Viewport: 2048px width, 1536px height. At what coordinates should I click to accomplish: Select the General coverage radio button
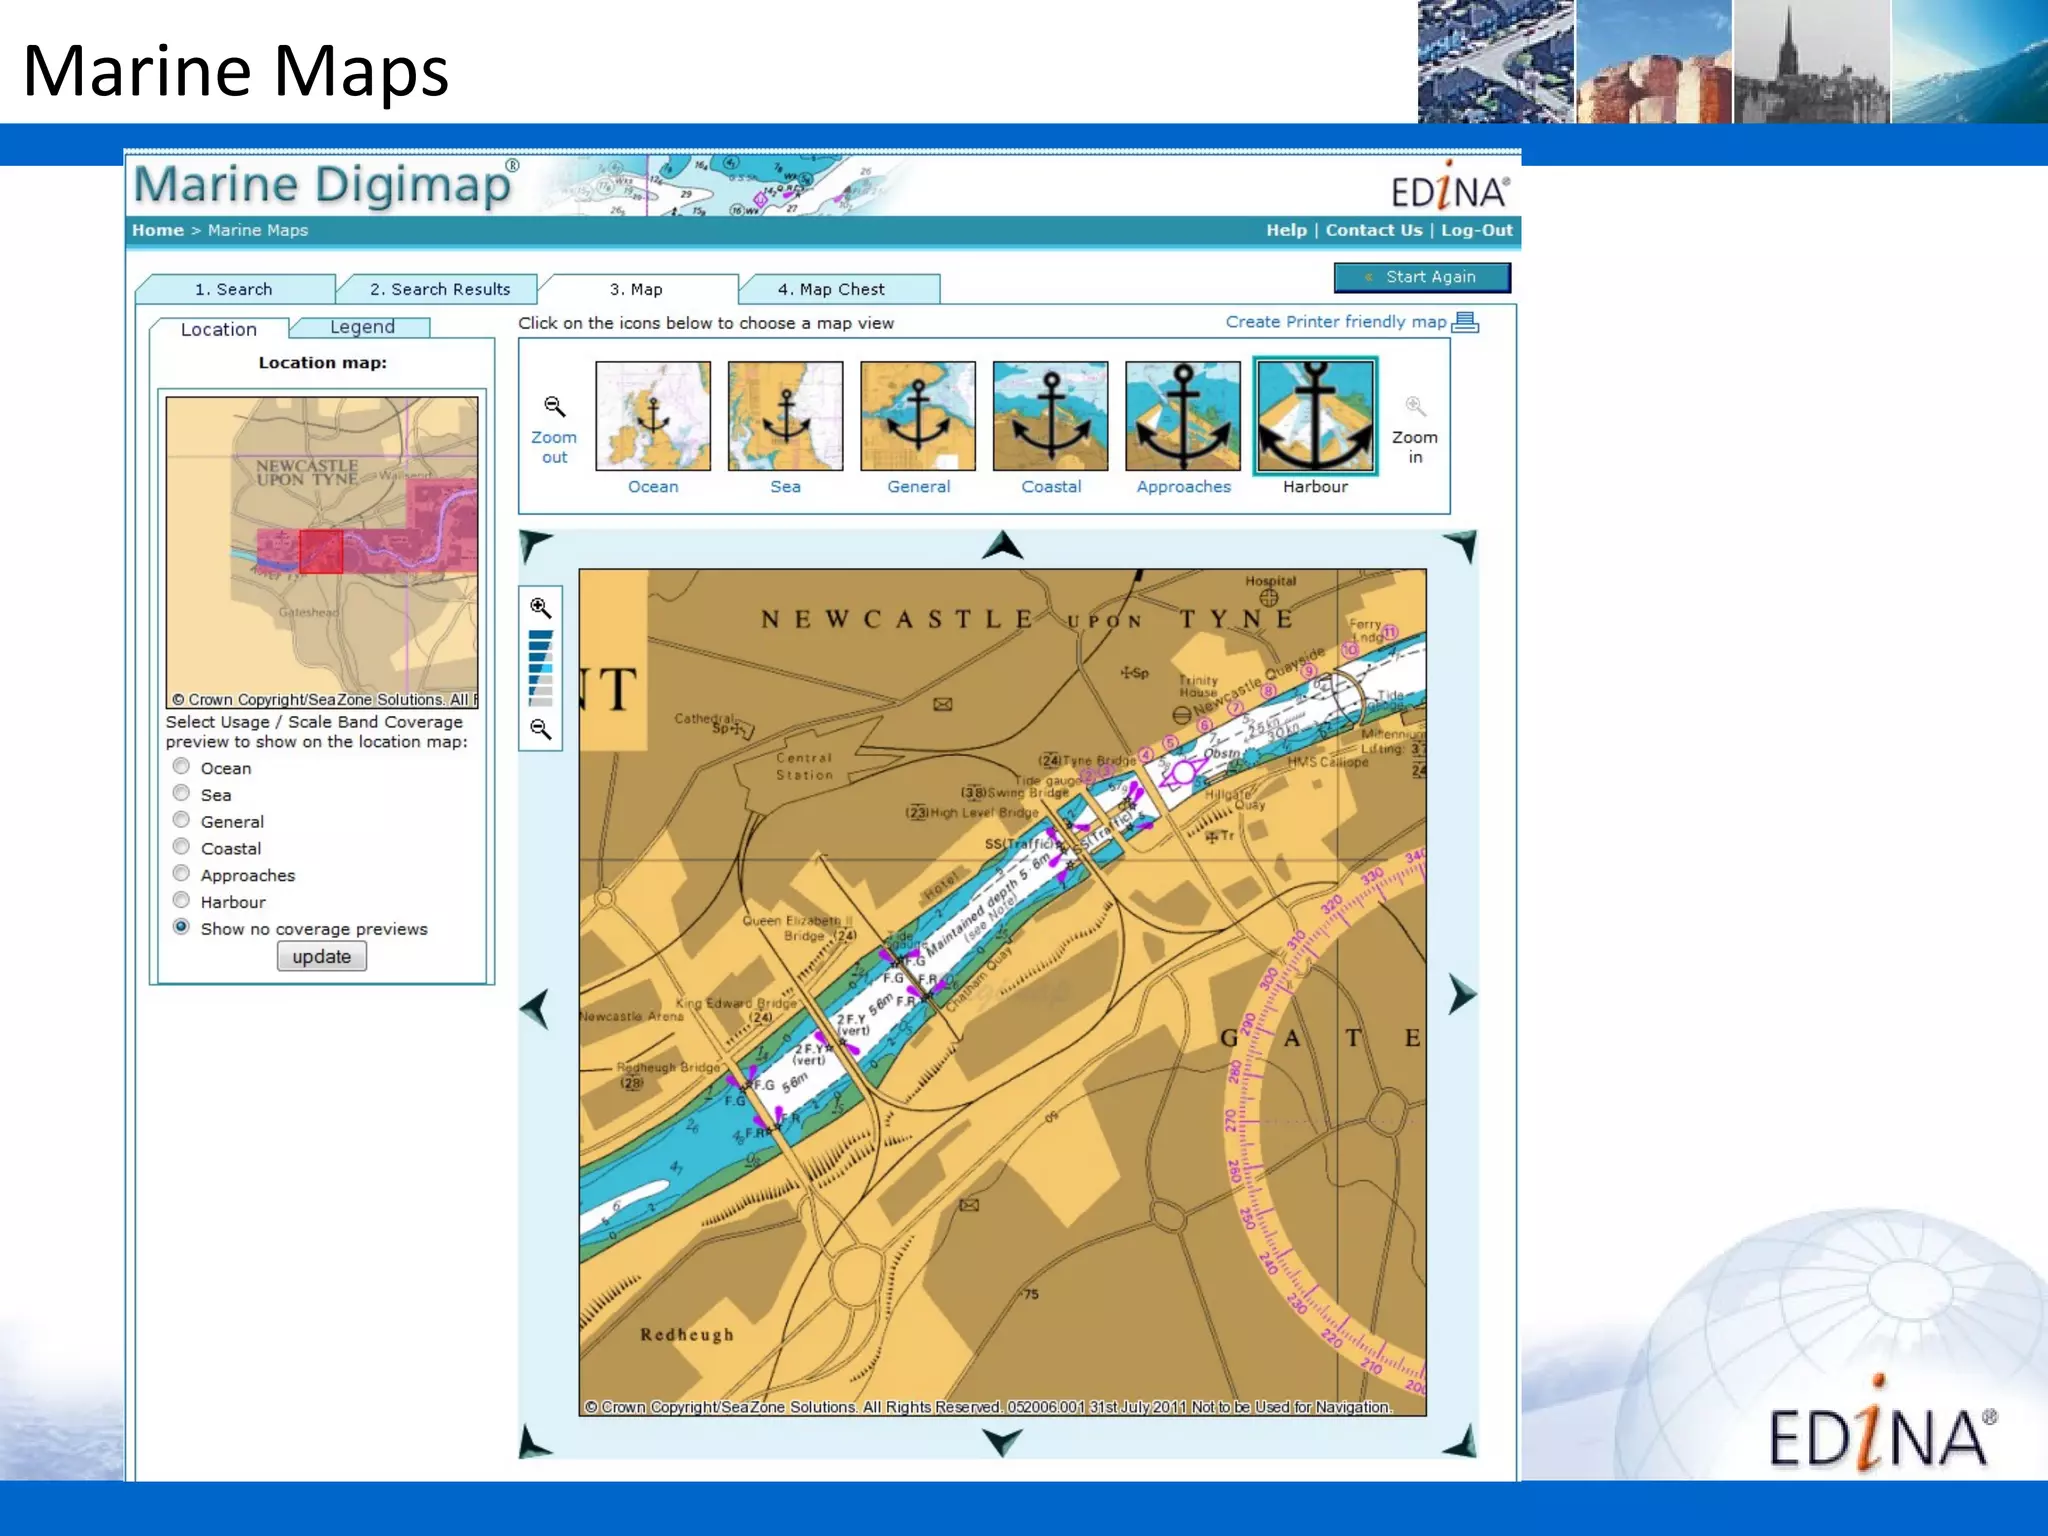coord(181,820)
